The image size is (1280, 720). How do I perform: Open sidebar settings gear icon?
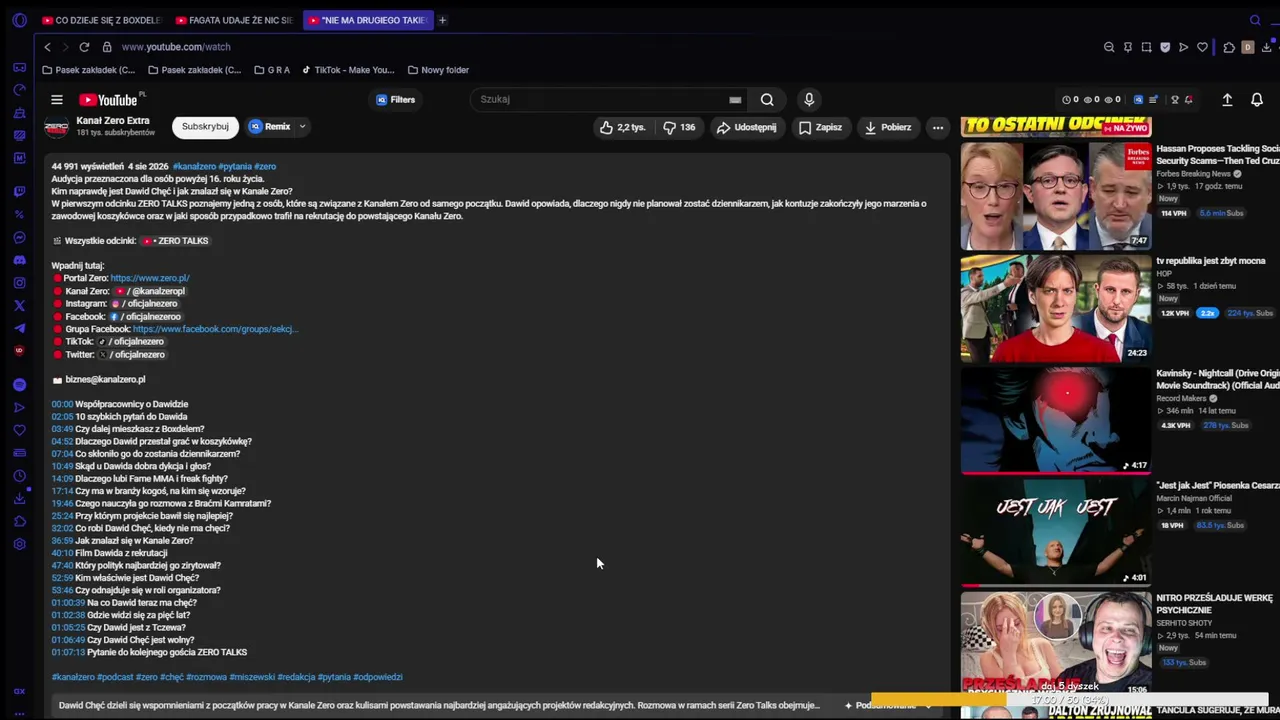19,544
